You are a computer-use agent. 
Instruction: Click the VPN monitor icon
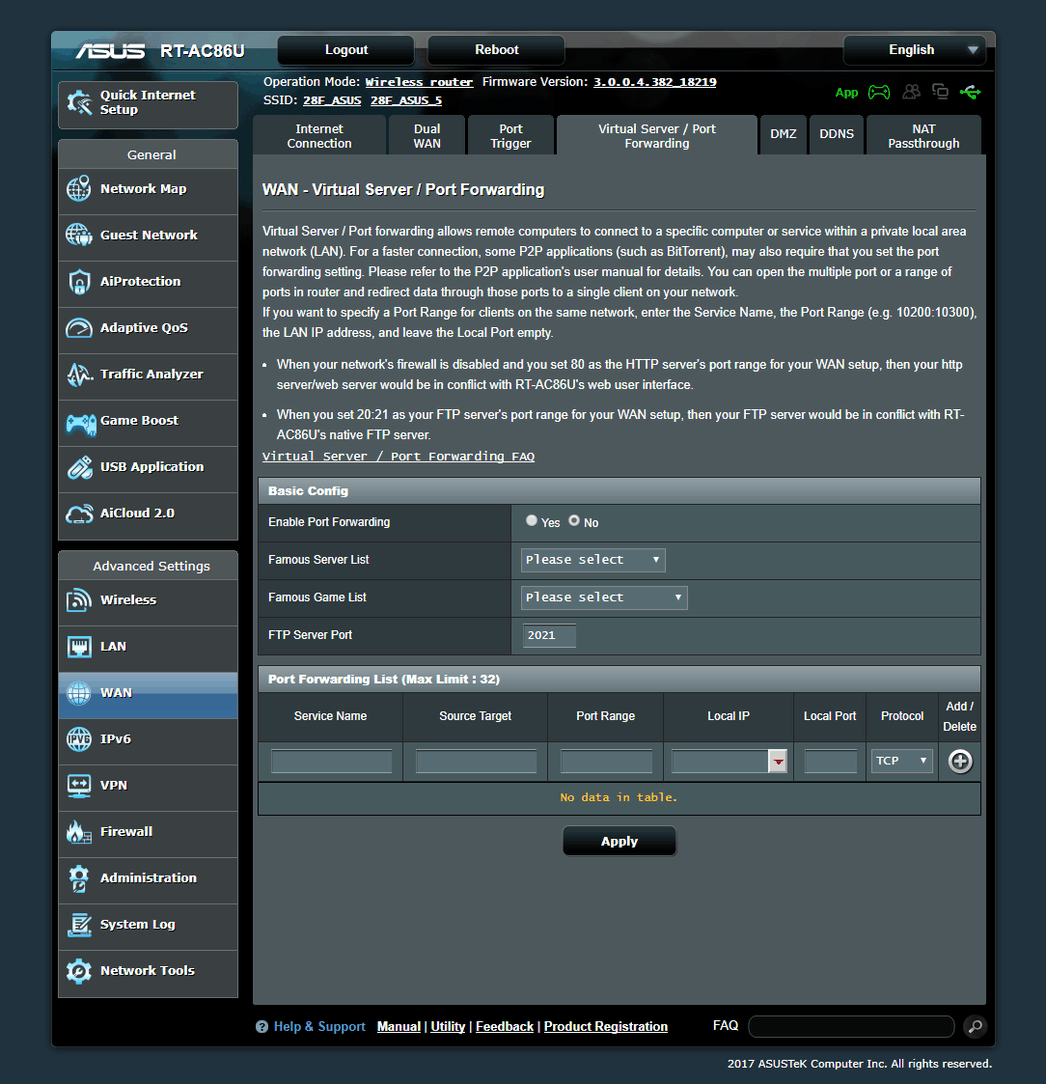[x=79, y=786]
